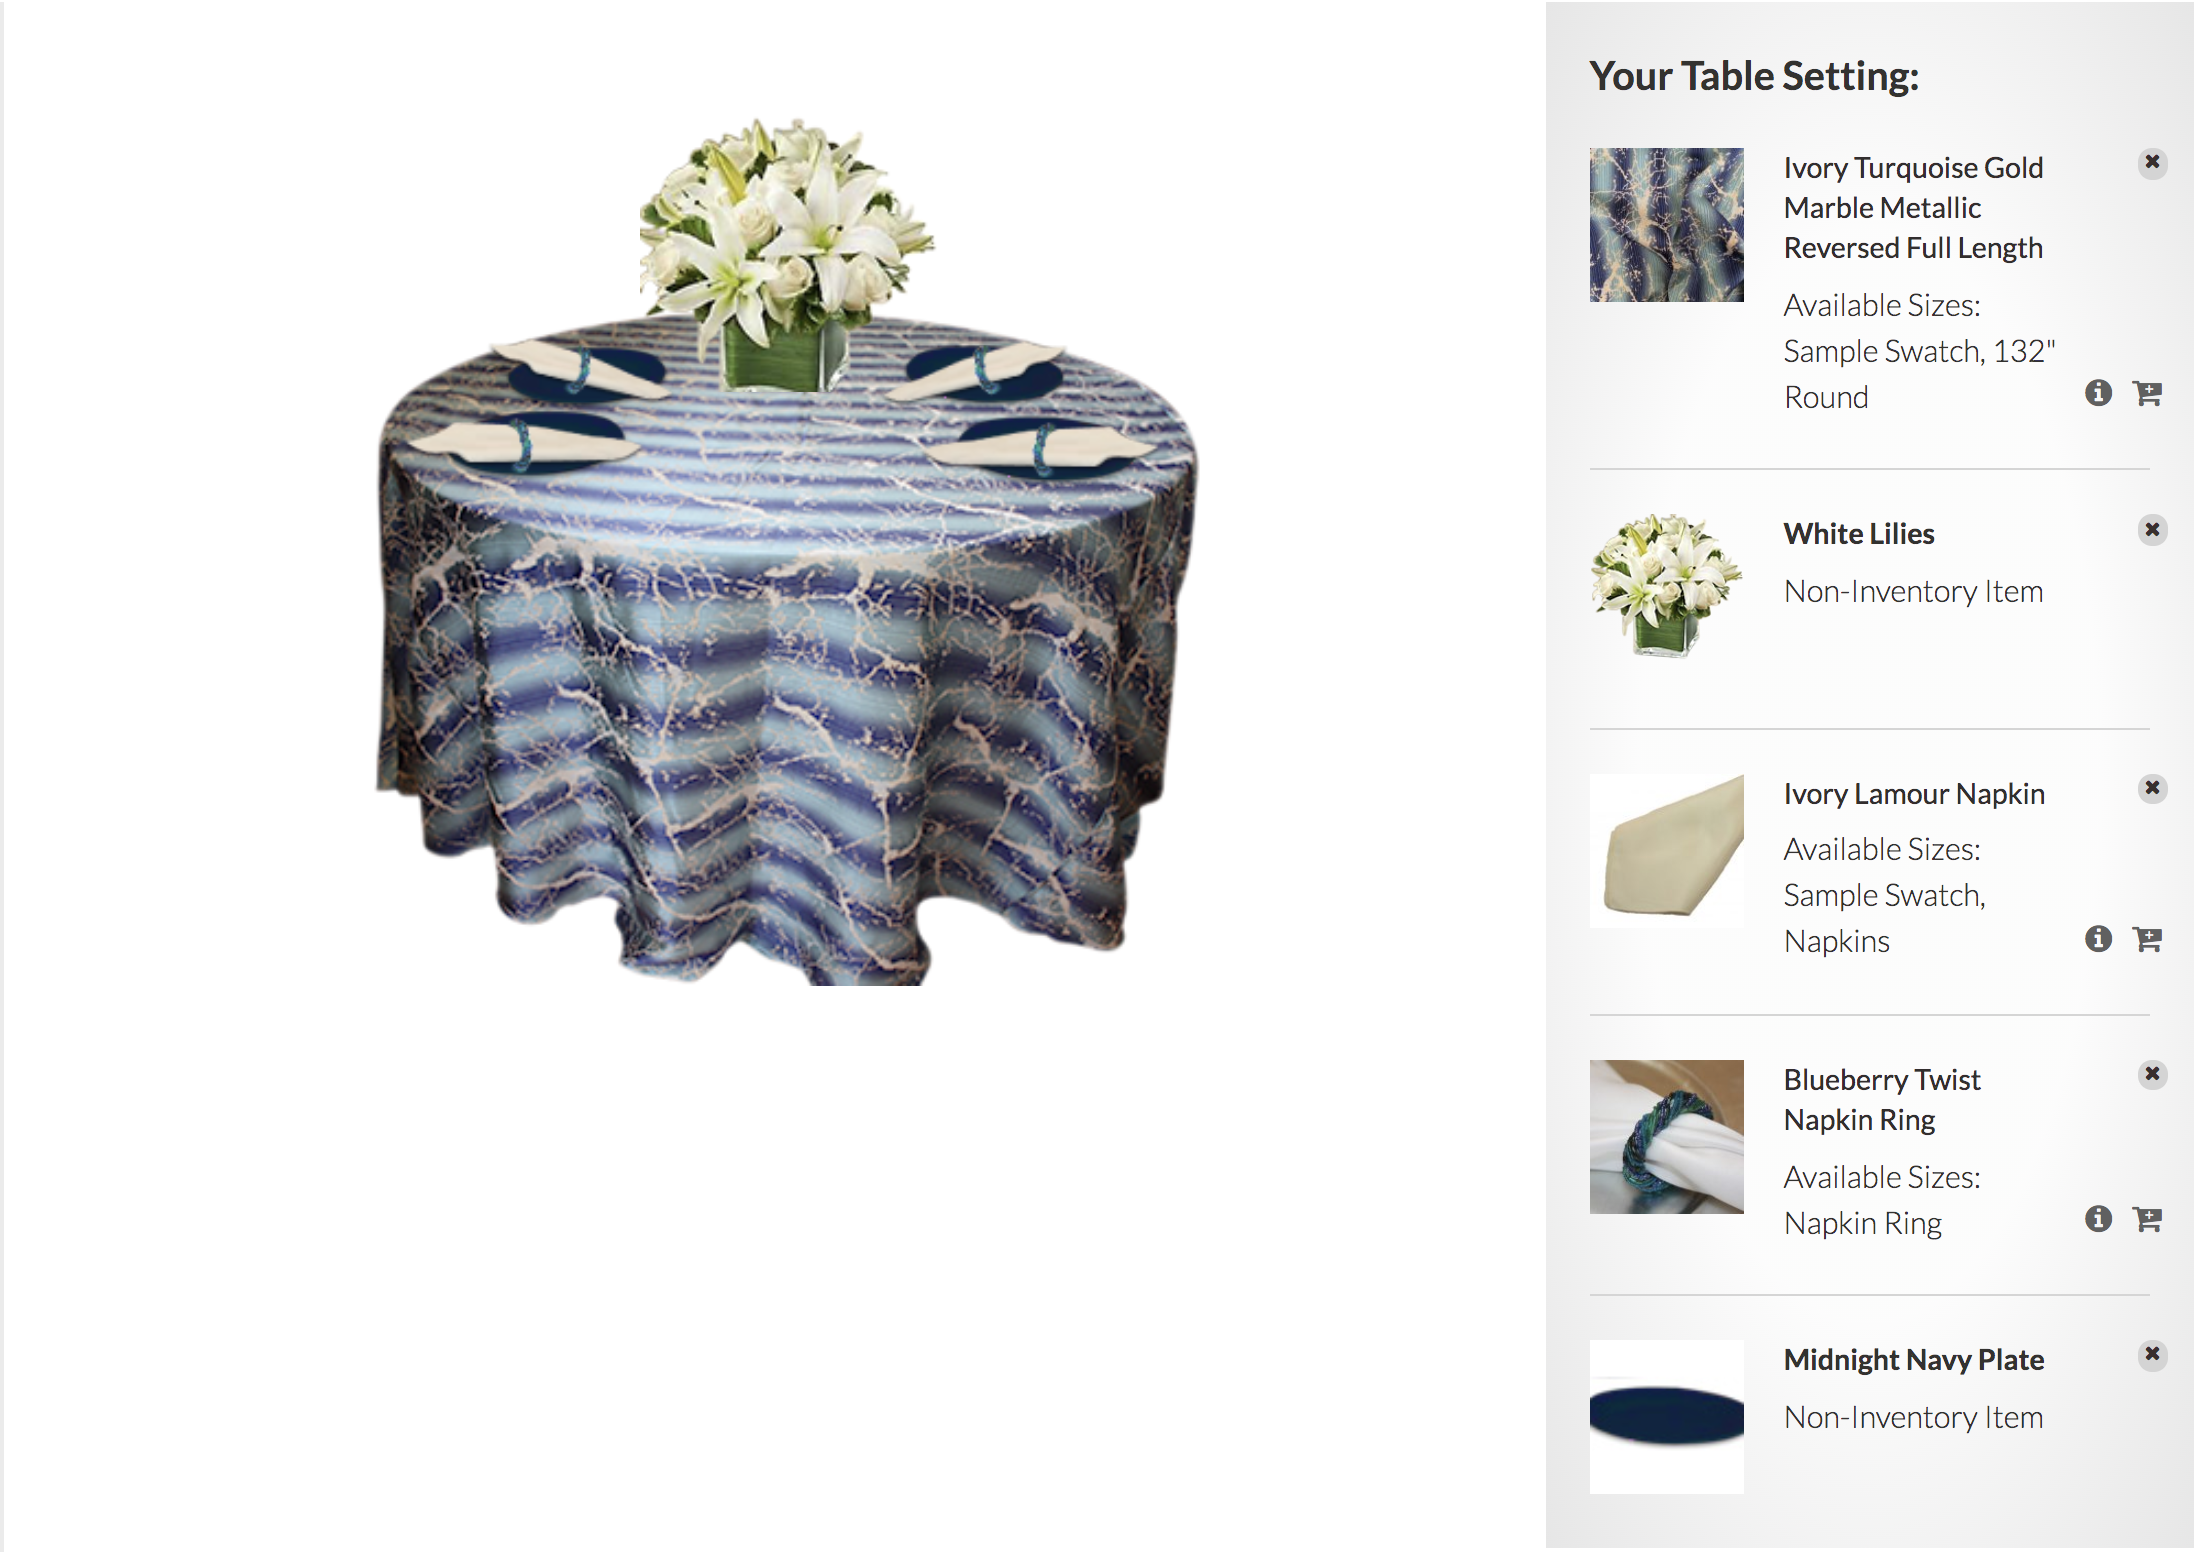This screenshot has height=1552, width=2196.
Task: Add Ivory Turquoise Gold Marble linen to cart
Action: [x=2147, y=393]
